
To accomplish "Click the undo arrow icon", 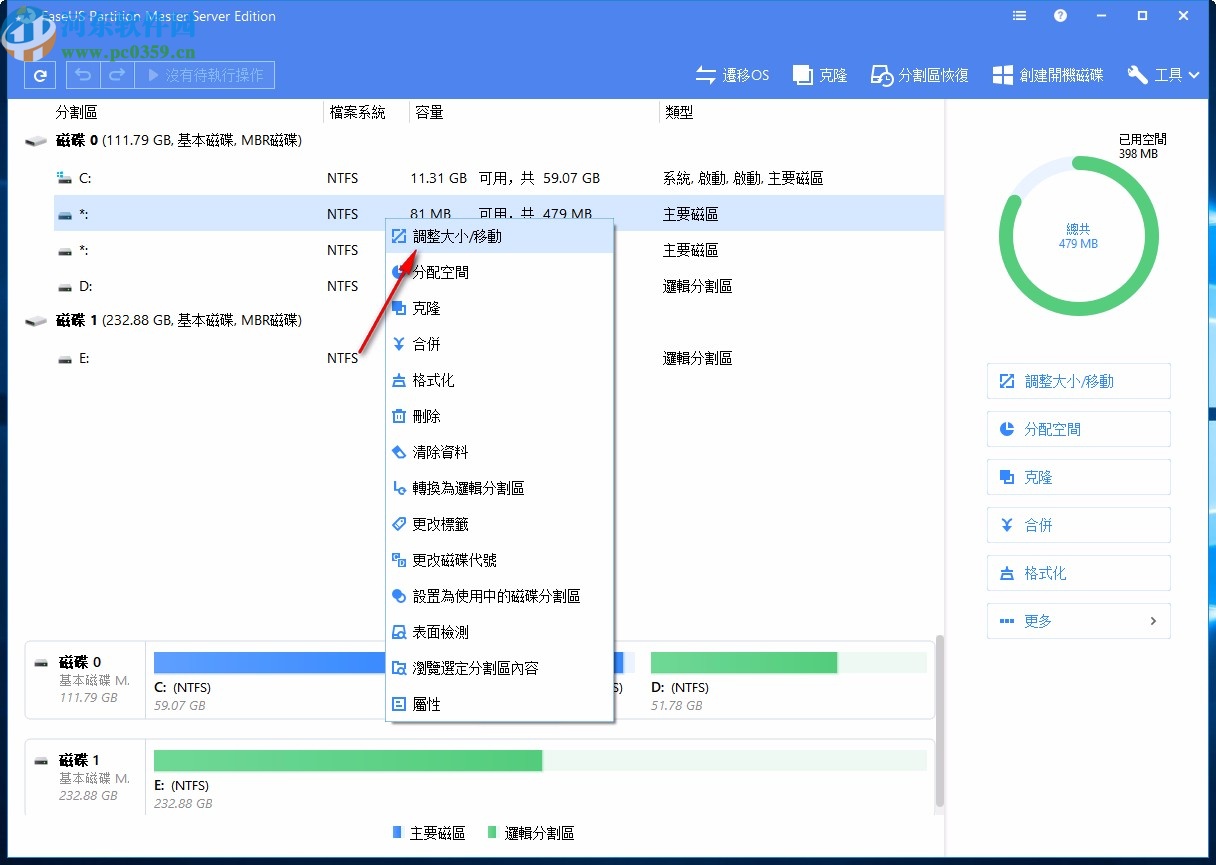I will coord(83,74).
